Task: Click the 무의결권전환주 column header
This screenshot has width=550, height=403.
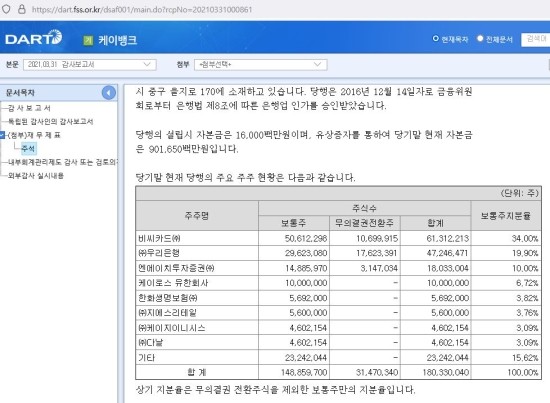Action: click(364, 223)
